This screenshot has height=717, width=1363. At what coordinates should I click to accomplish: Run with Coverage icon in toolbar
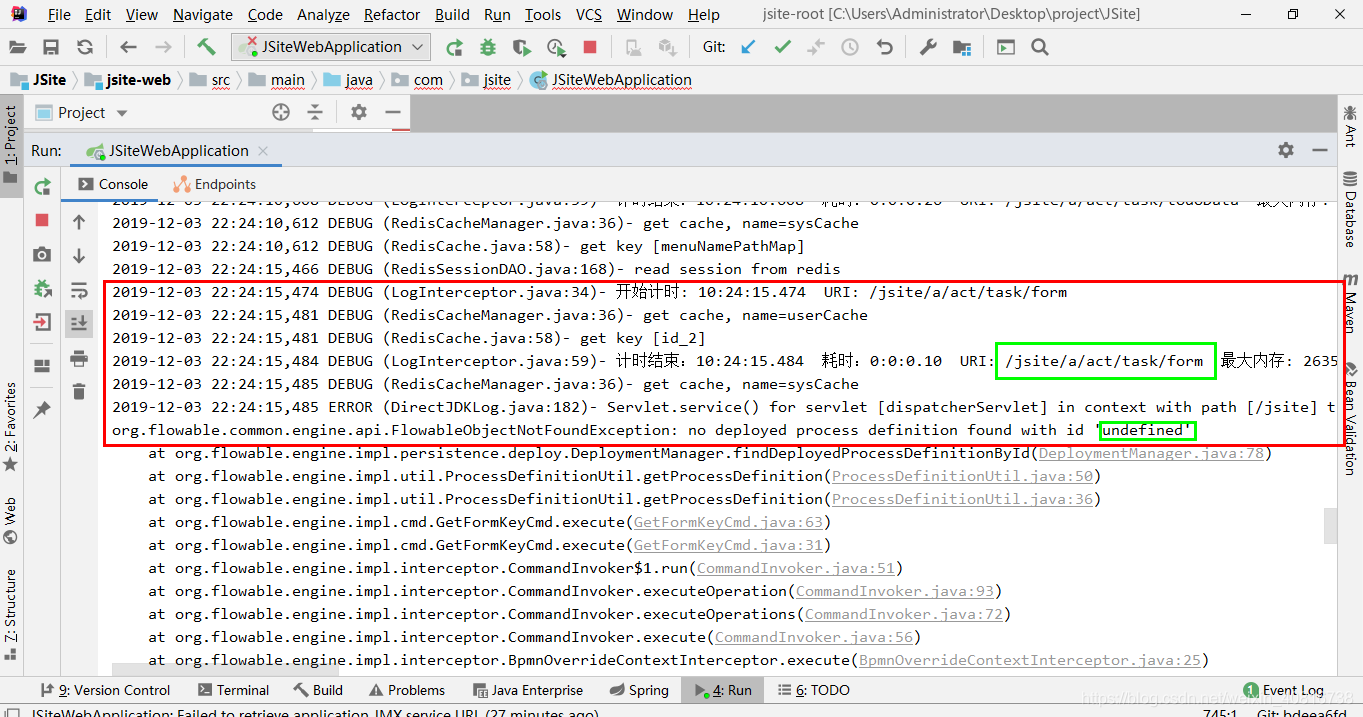point(522,47)
